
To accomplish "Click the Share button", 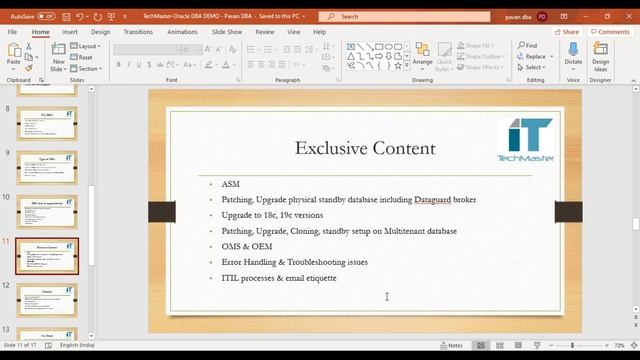I will pyautogui.click(x=567, y=32).
